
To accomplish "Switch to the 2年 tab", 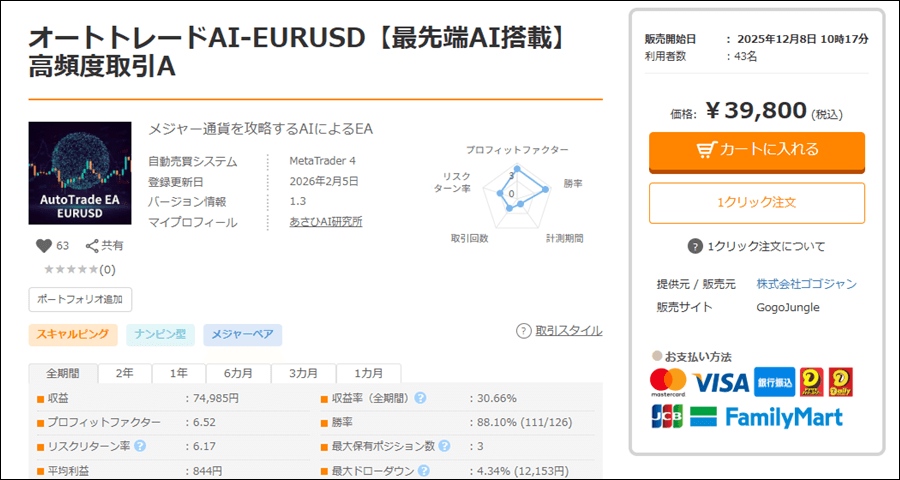I will 124,373.
